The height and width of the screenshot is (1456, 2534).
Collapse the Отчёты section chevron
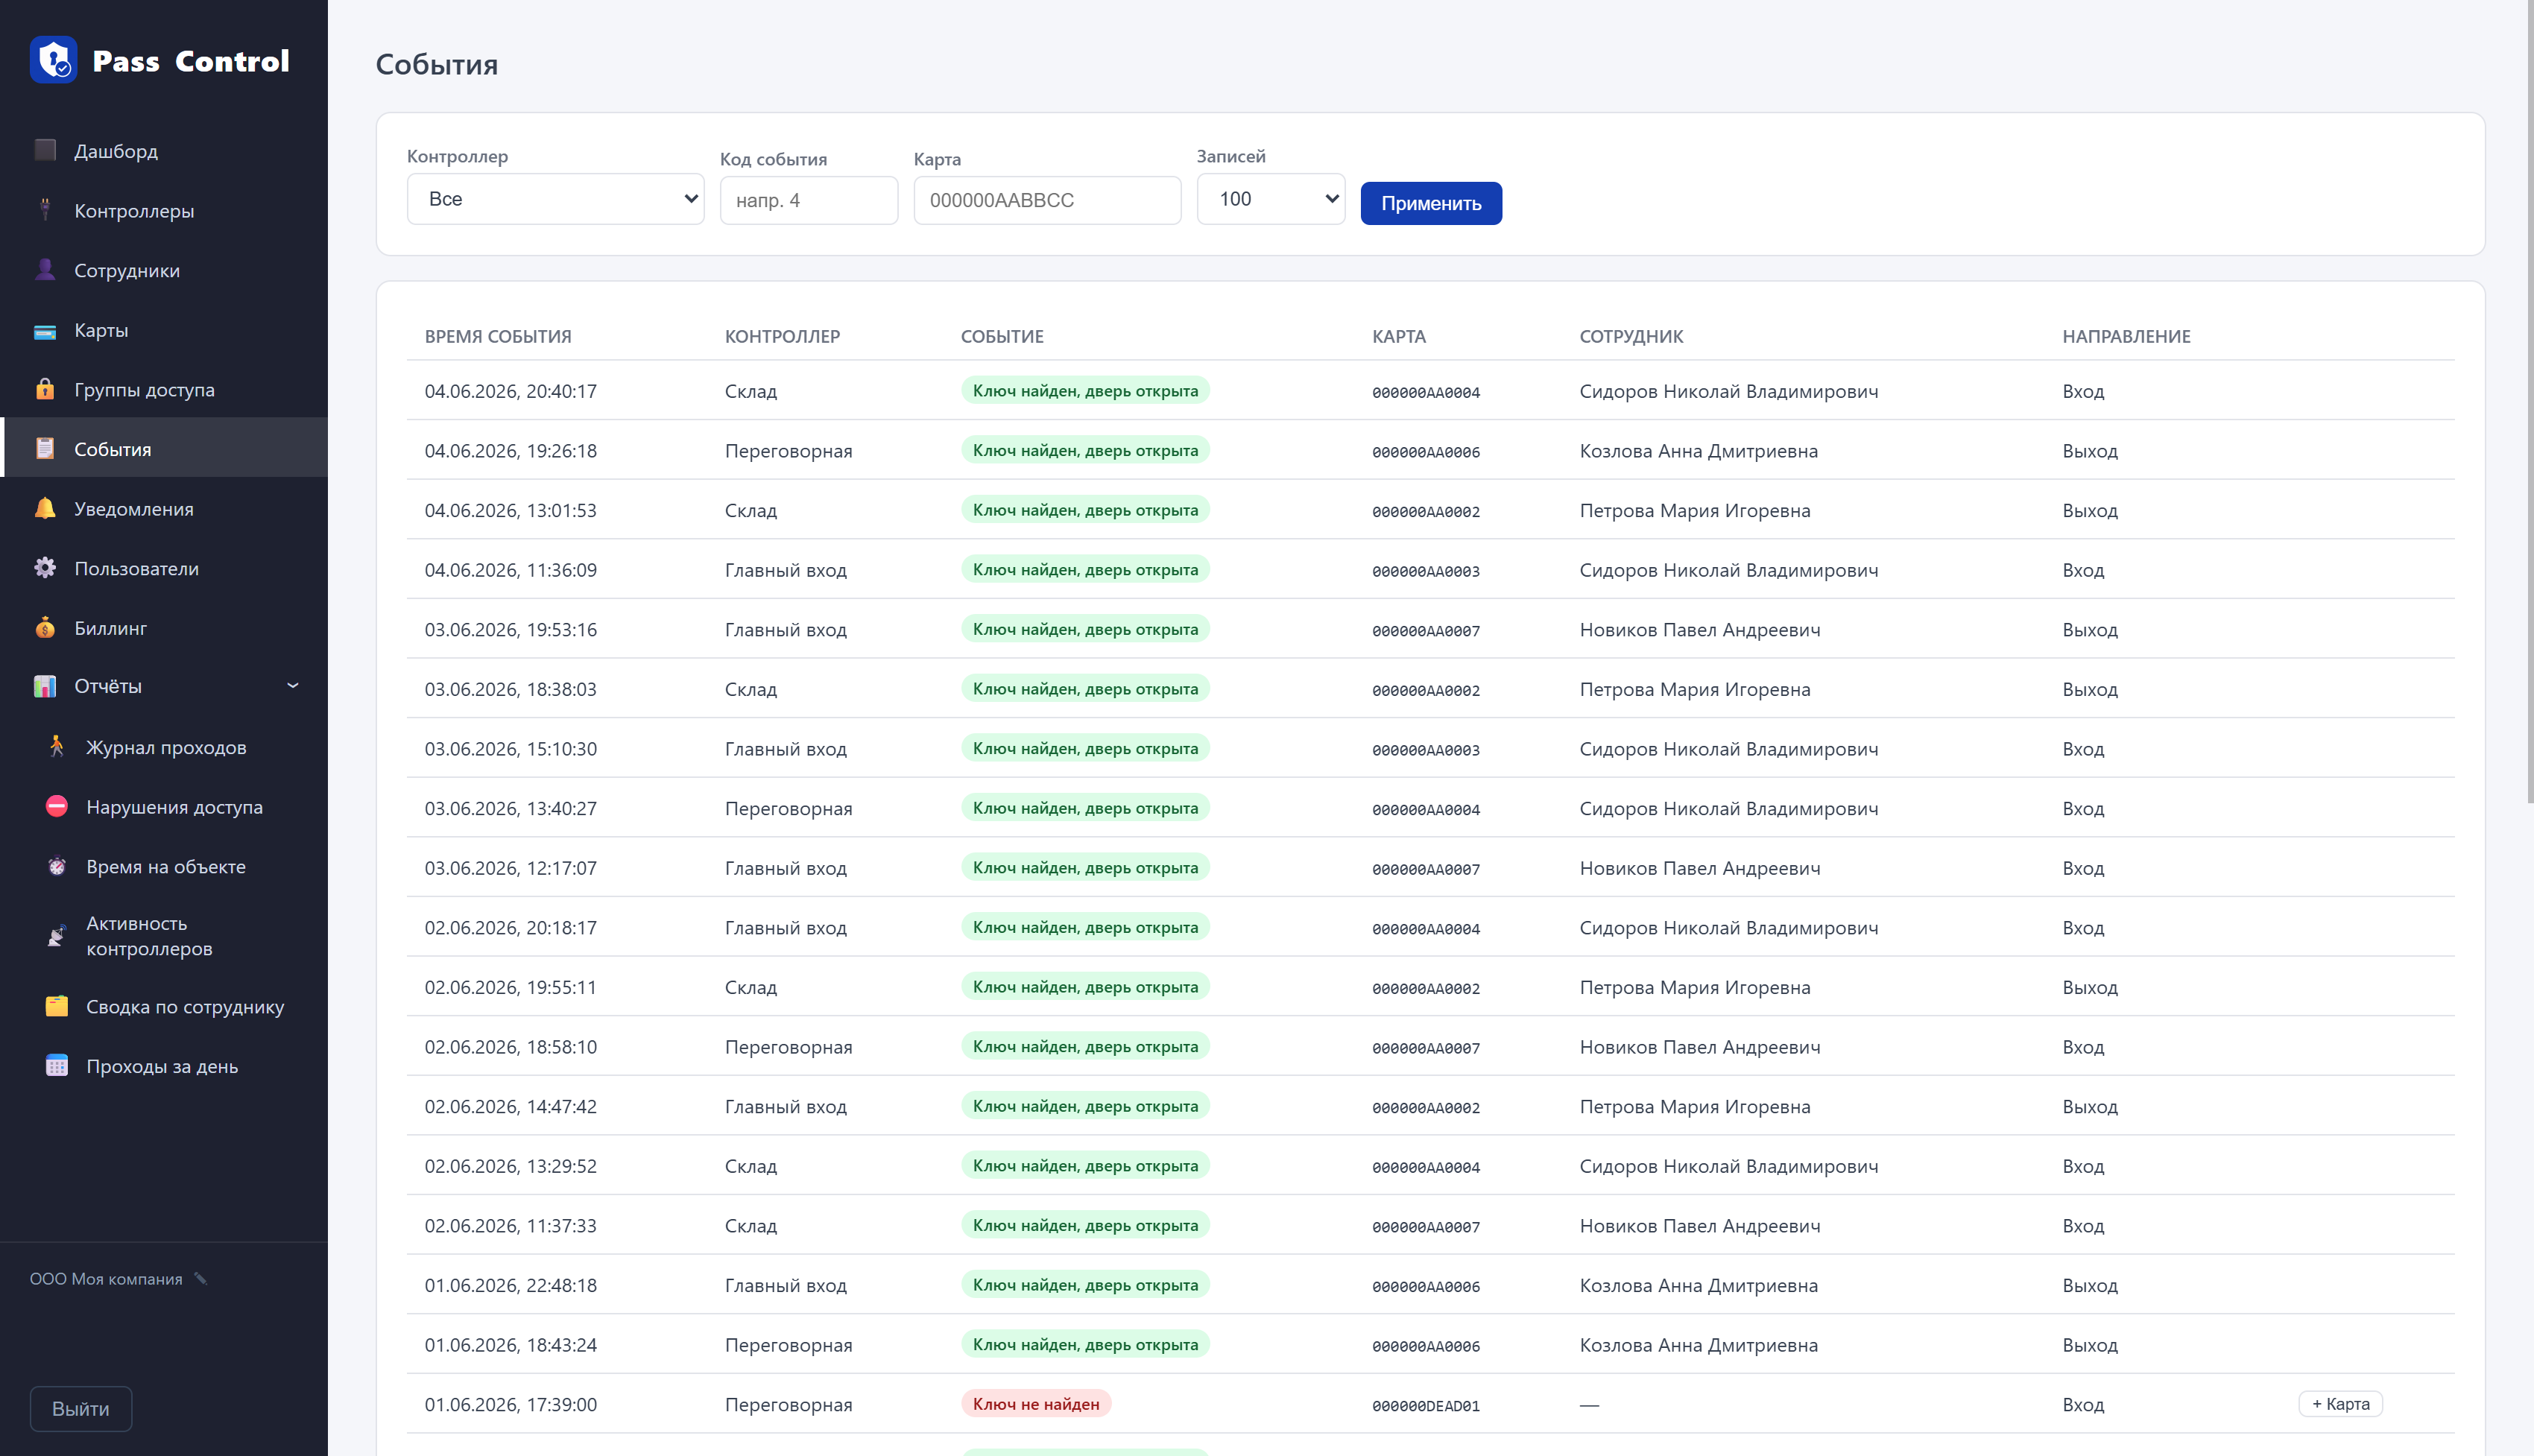click(293, 686)
